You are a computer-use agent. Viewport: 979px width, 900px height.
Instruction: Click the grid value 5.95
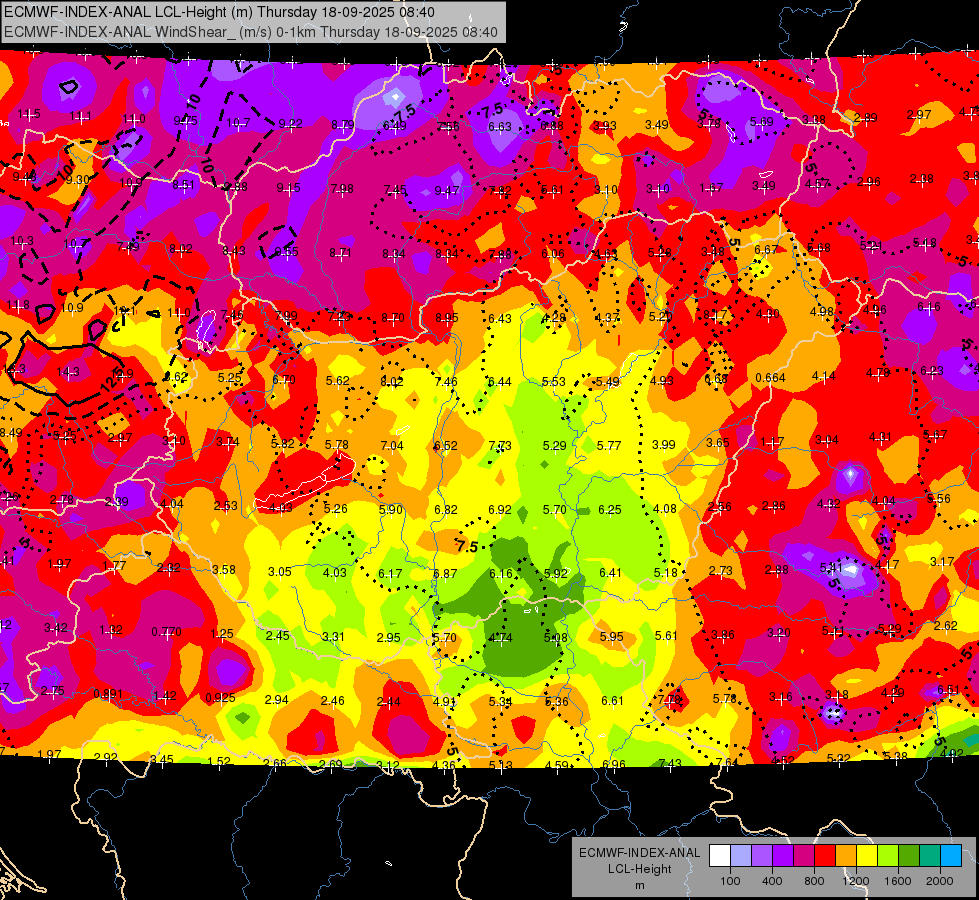(611, 636)
